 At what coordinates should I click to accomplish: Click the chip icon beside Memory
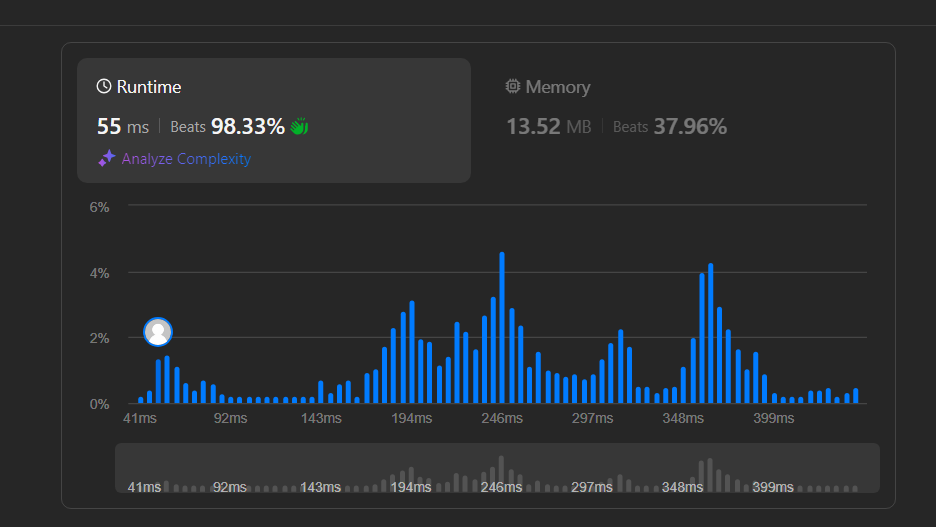pyautogui.click(x=513, y=87)
